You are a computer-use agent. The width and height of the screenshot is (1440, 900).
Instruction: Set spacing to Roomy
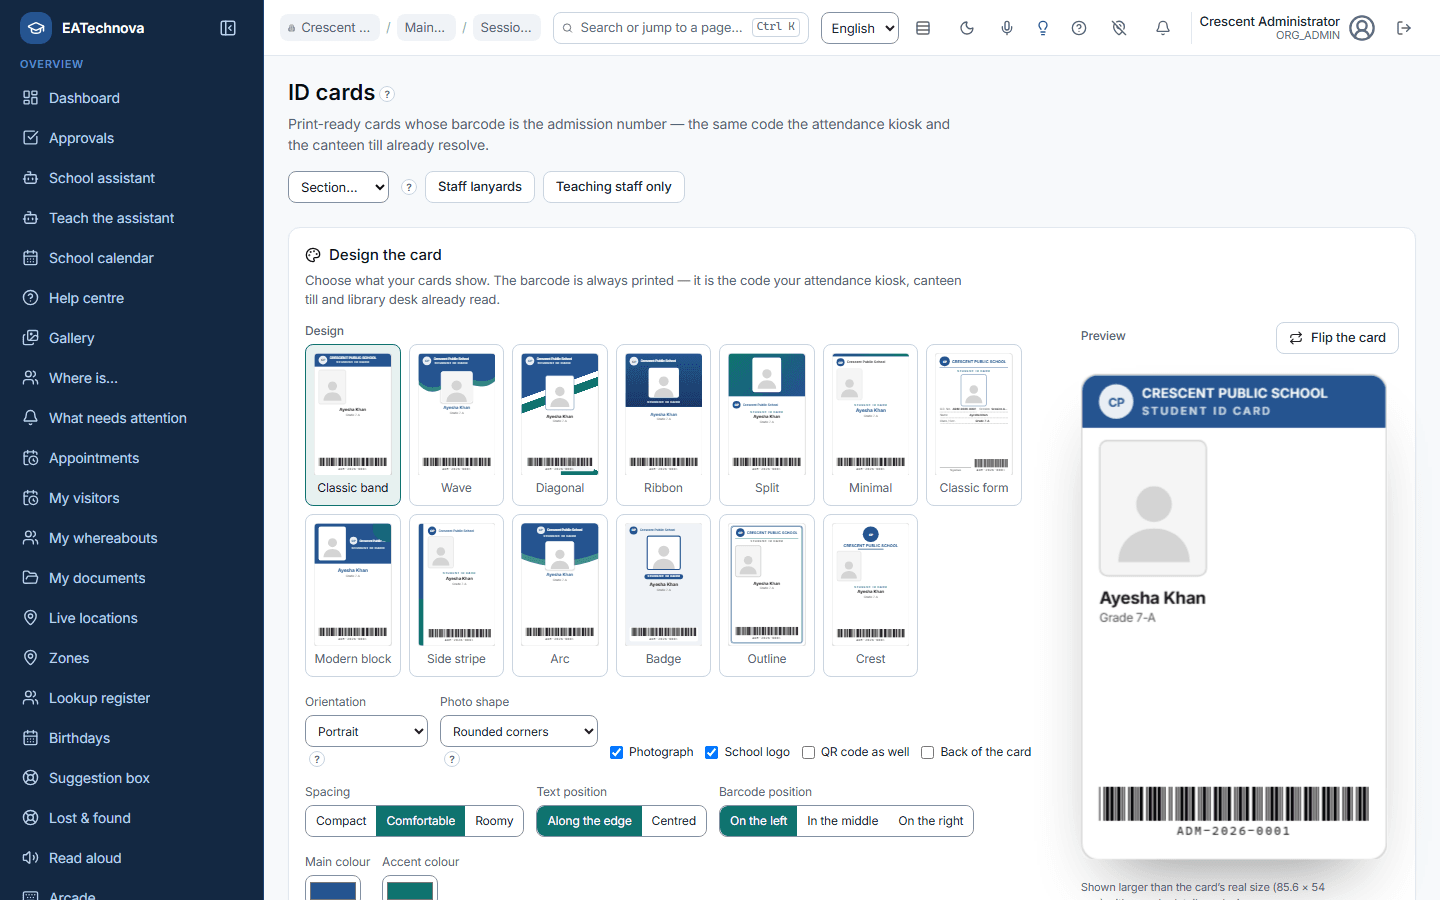pyautogui.click(x=494, y=821)
